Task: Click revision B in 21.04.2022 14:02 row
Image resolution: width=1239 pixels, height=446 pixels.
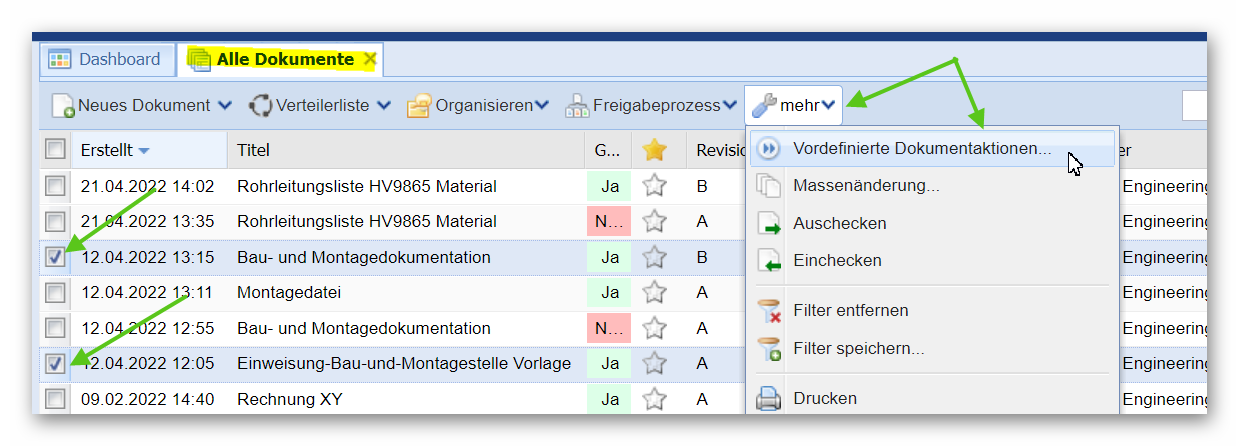Action: (702, 186)
